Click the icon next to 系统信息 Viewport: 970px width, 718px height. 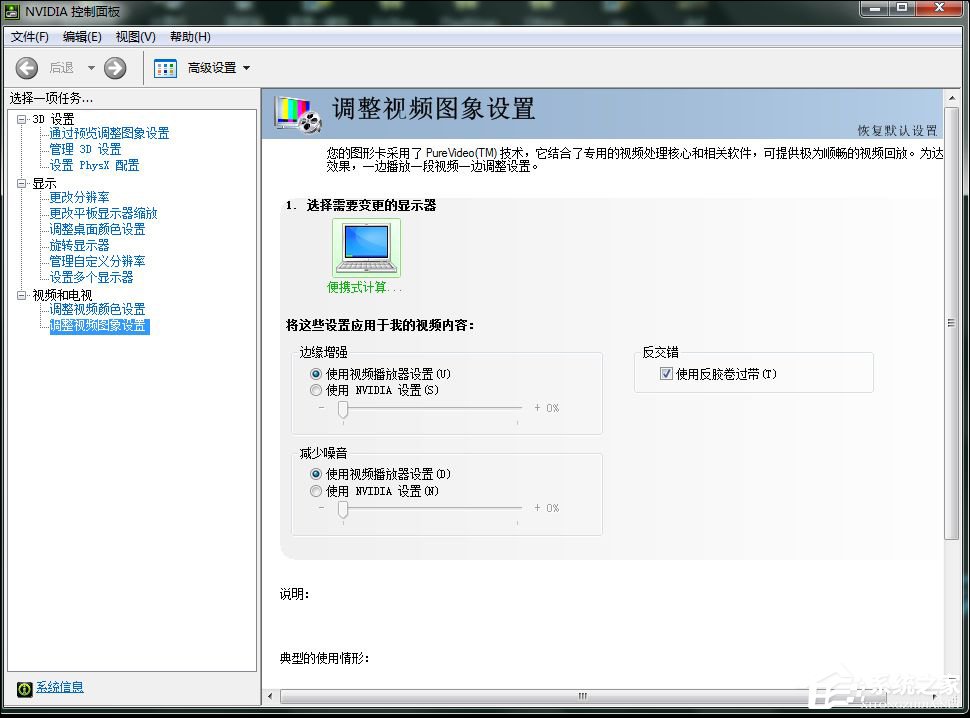[22, 687]
